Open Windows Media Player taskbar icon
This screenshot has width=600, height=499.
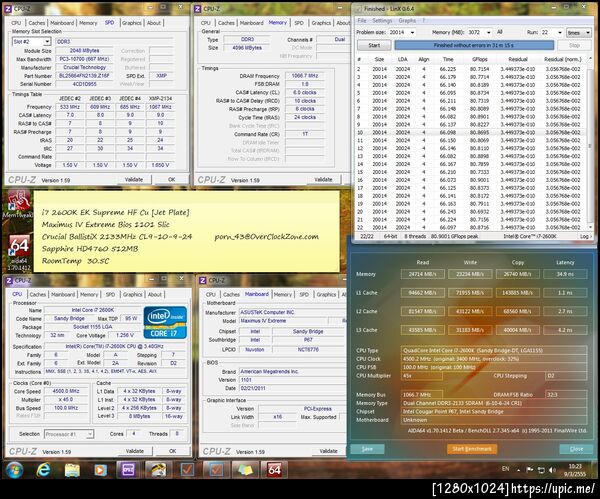pos(100,470)
